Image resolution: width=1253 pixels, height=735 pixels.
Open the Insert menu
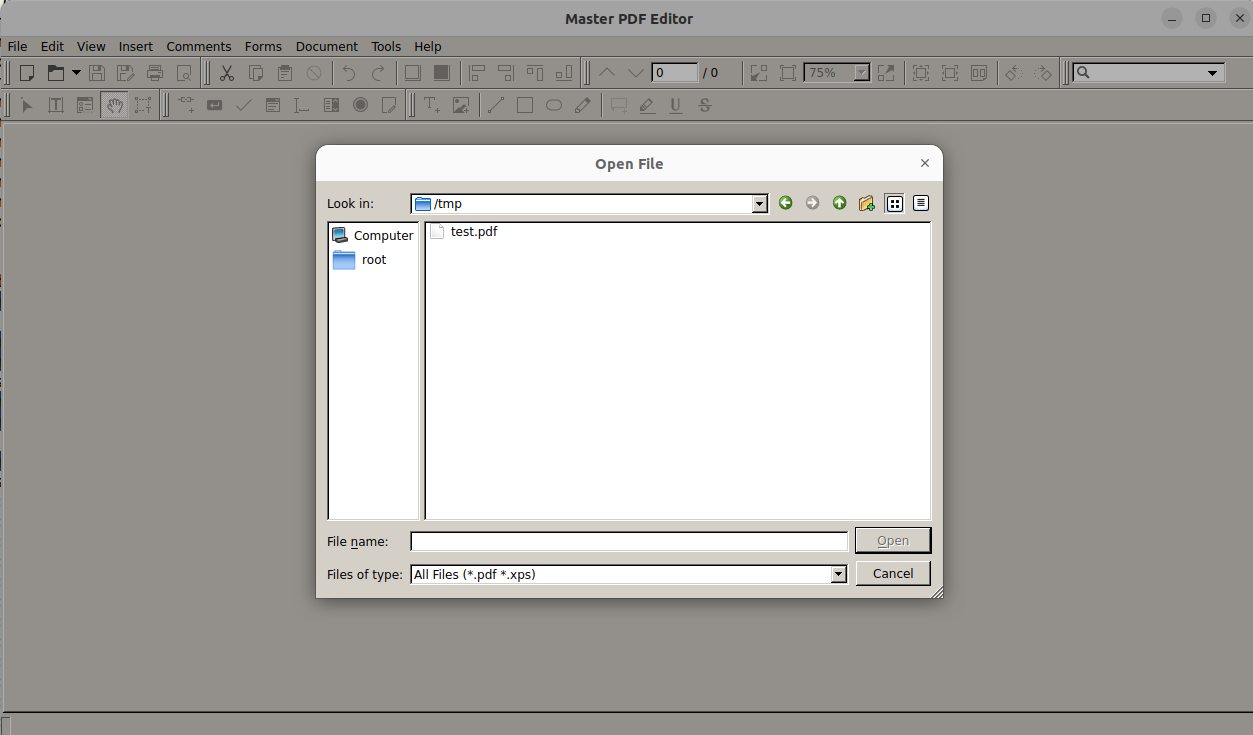[x=136, y=46]
